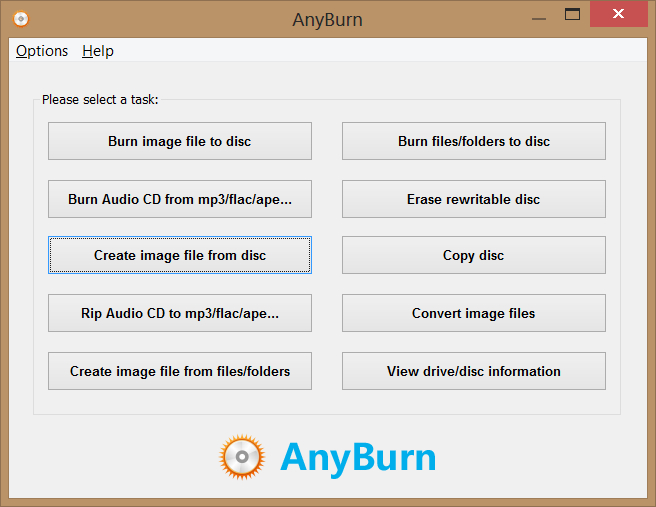Click Create image file from disc
The width and height of the screenshot is (656, 507).
(x=180, y=255)
